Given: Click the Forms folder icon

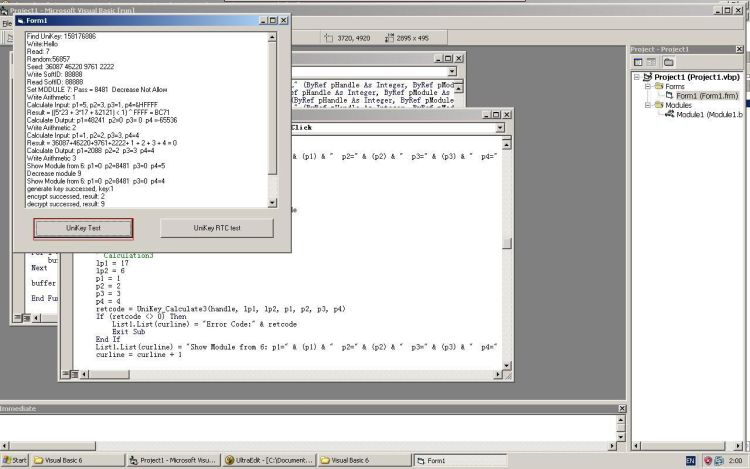Looking at the screenshot, I should point(659,86).
